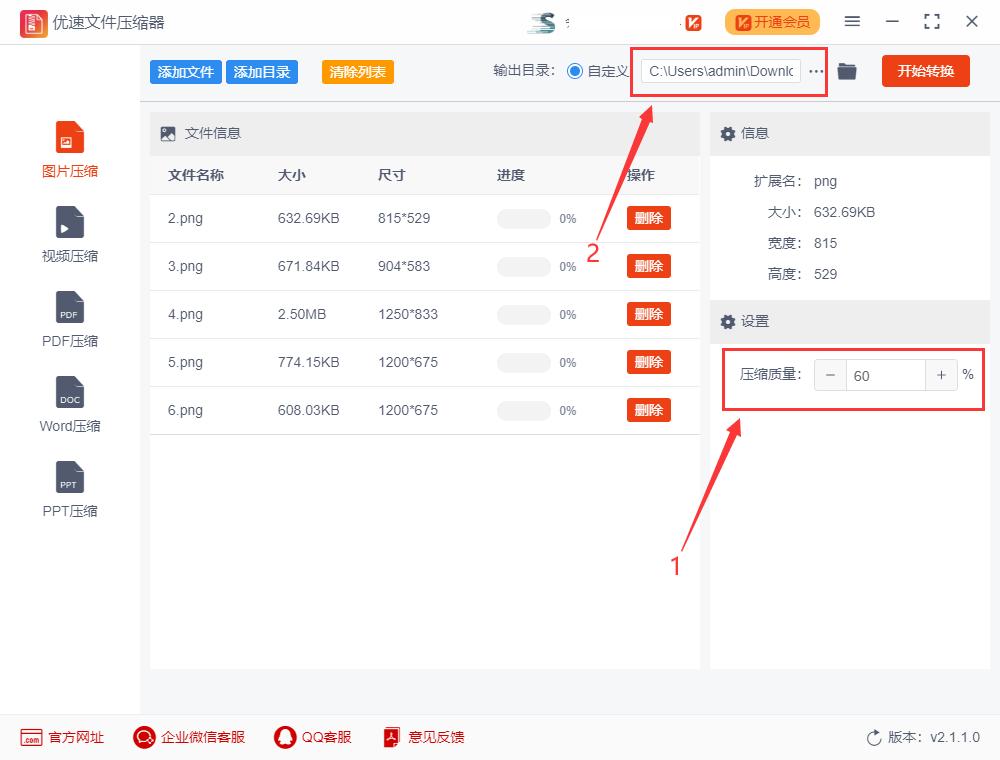Delete 4.png from the file list
1000x760 pixels.
[x=648, y=314]
